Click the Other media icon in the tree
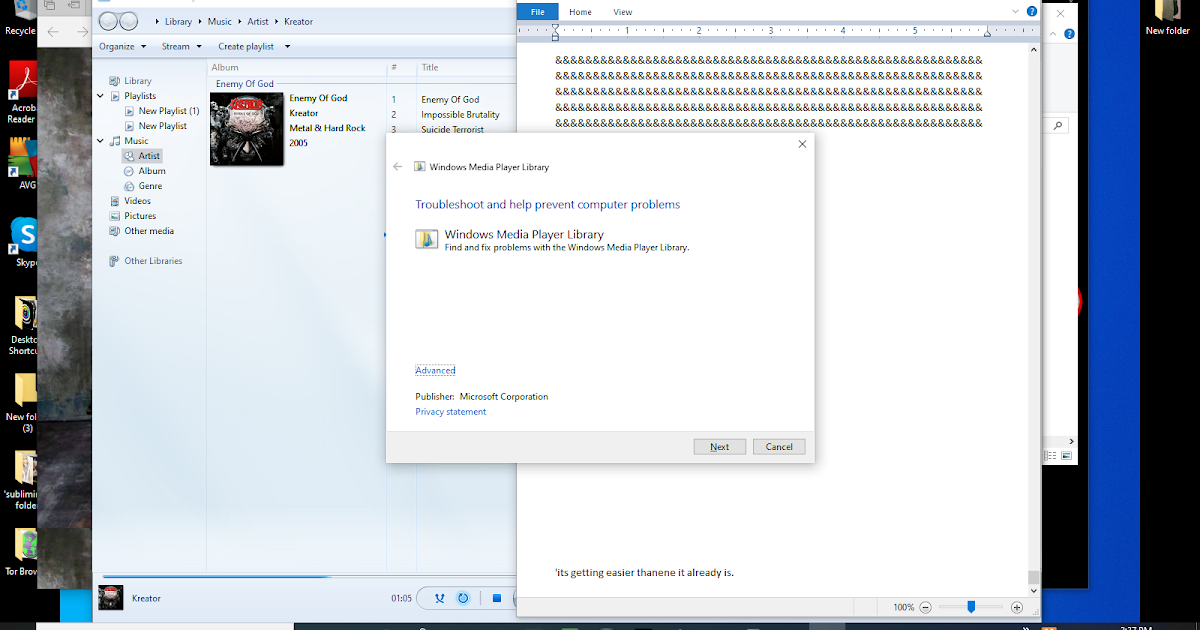Image resolution: width=1200 pixels, height=630 pixels. 116,231
